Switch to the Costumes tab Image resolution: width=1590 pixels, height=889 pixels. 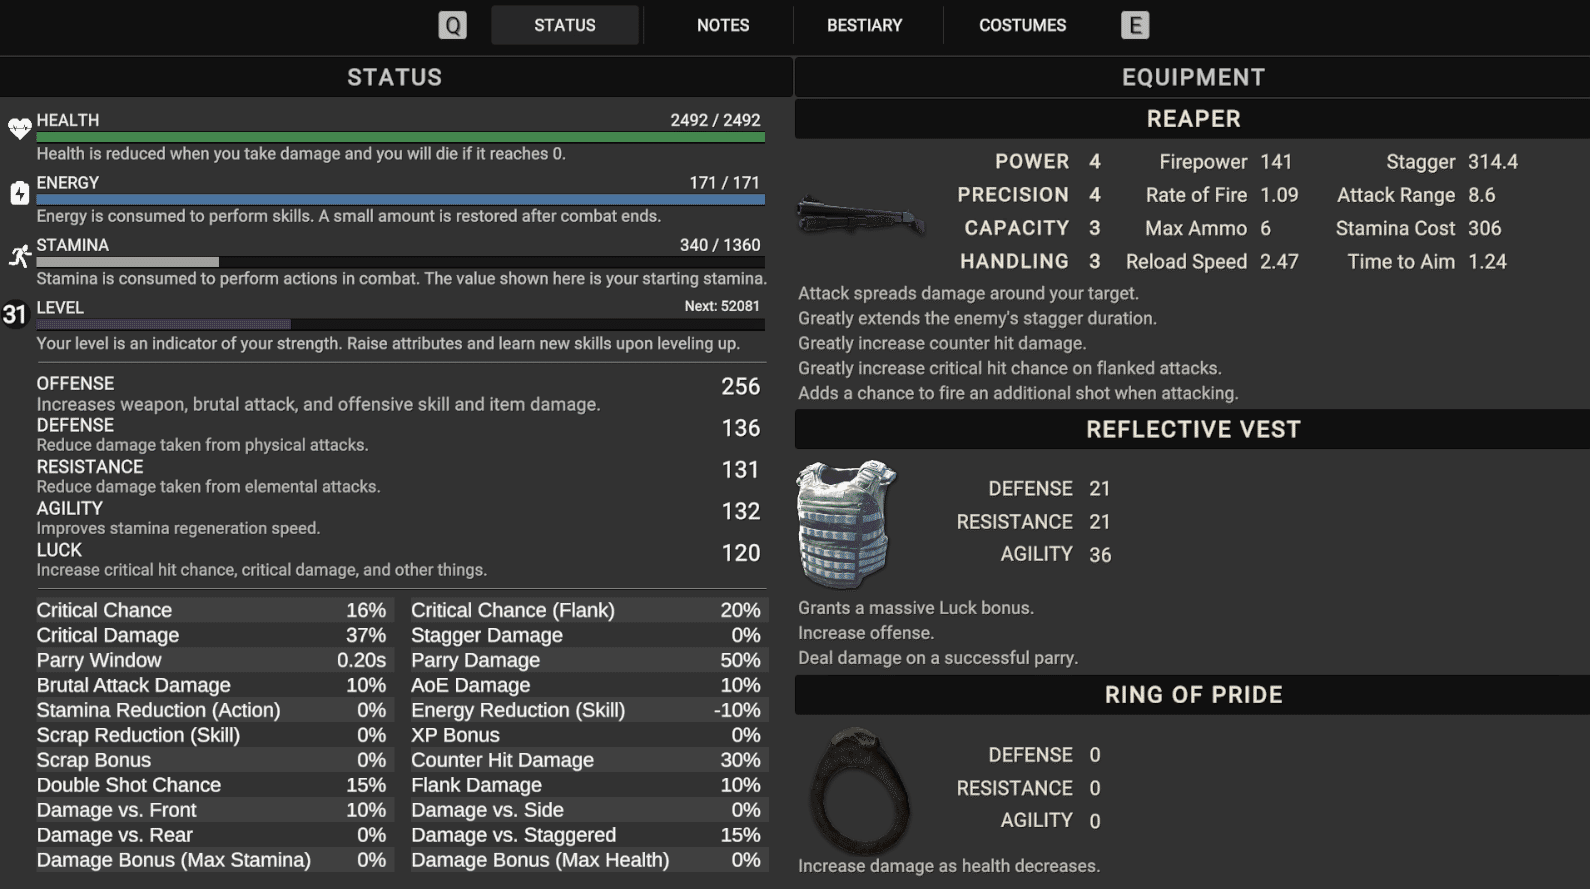click(1023, 25)
